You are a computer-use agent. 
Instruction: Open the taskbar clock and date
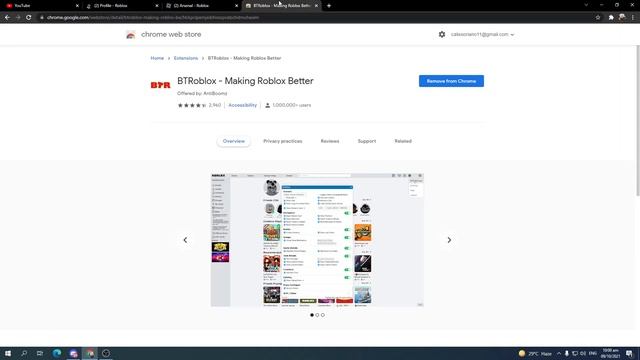[610, 353]
